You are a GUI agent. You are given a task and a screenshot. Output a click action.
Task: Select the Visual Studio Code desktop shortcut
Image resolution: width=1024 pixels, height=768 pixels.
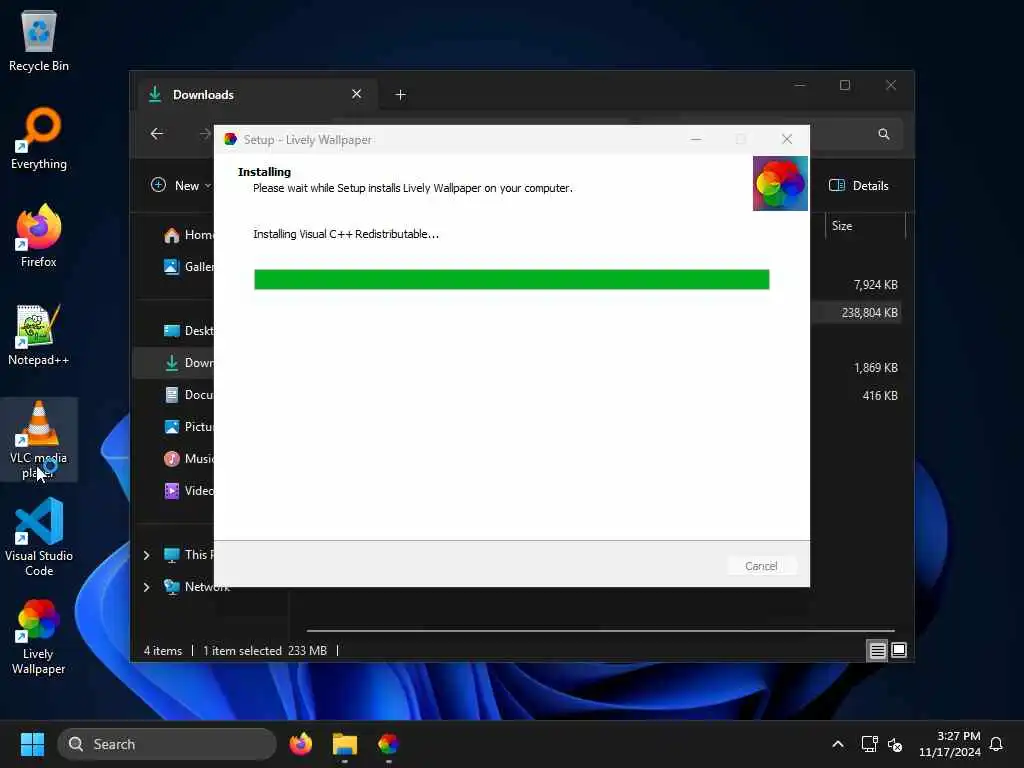click(x=39, y=537)
